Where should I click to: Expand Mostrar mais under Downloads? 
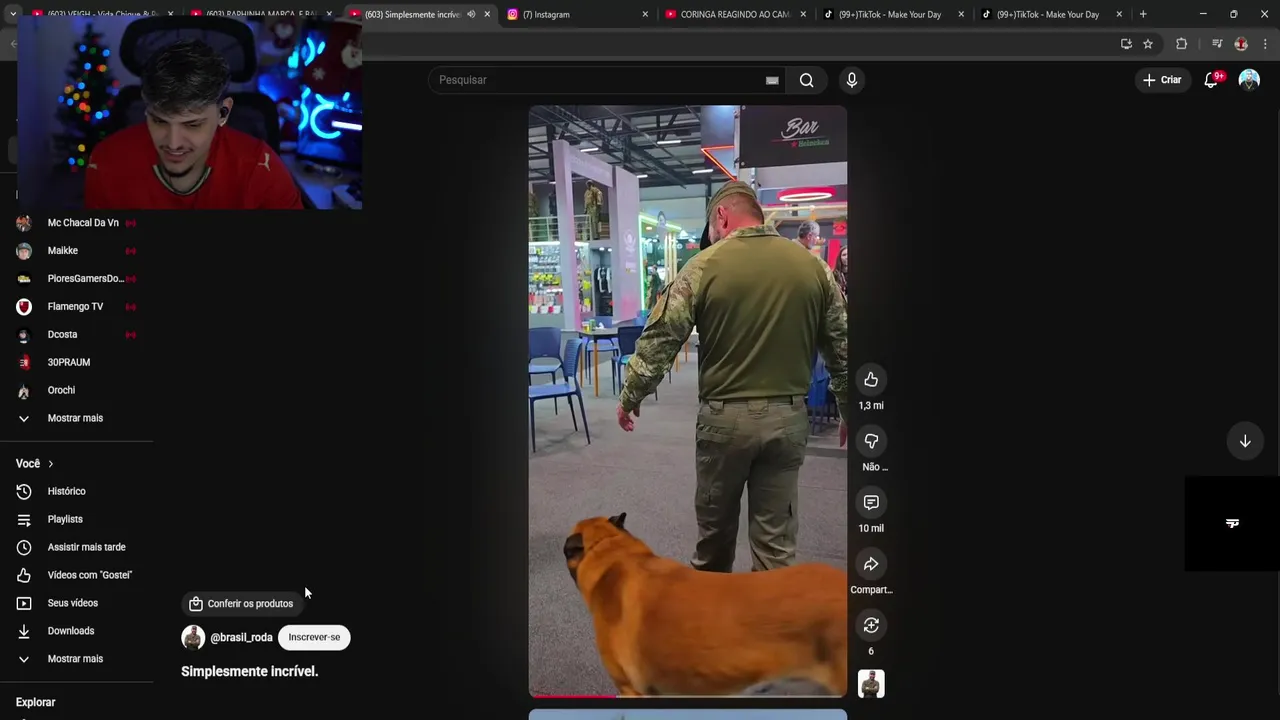76,659
